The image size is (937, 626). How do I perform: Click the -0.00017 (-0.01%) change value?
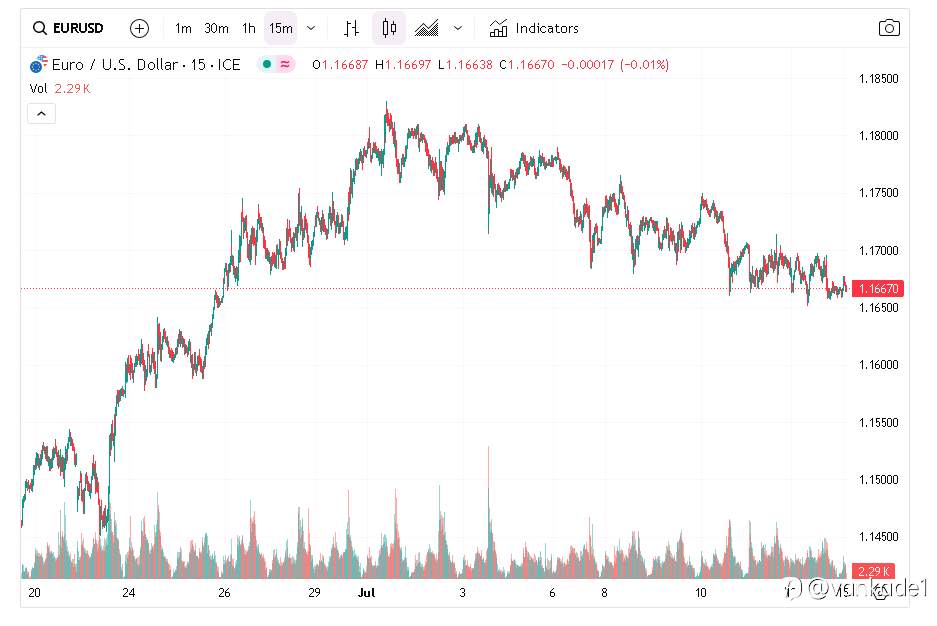(x=615, y=65)
